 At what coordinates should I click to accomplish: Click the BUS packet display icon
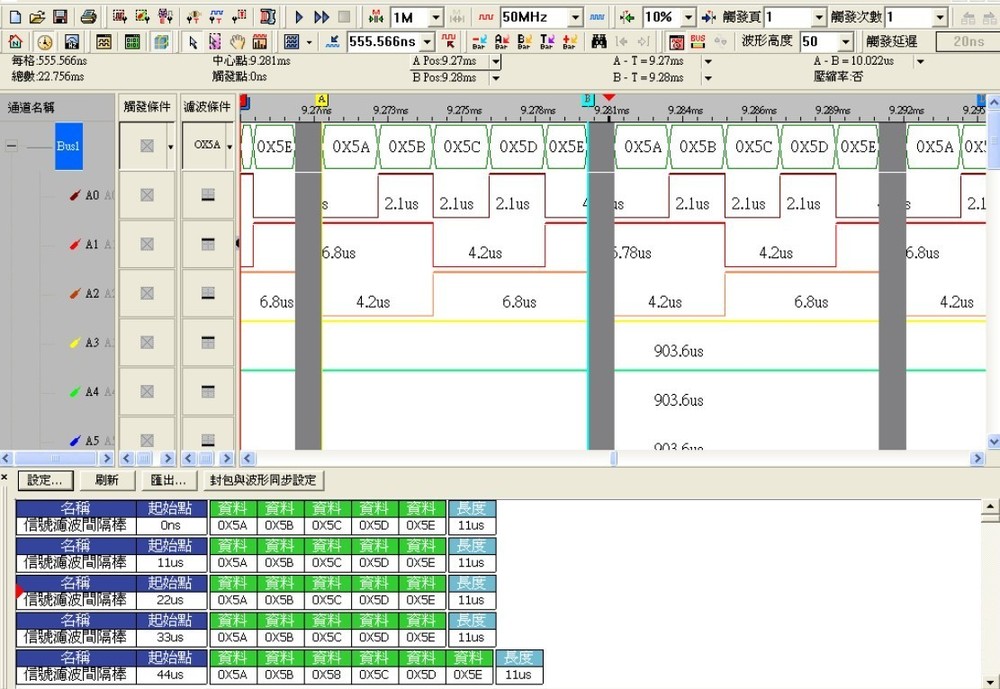[x=698, y=42]
